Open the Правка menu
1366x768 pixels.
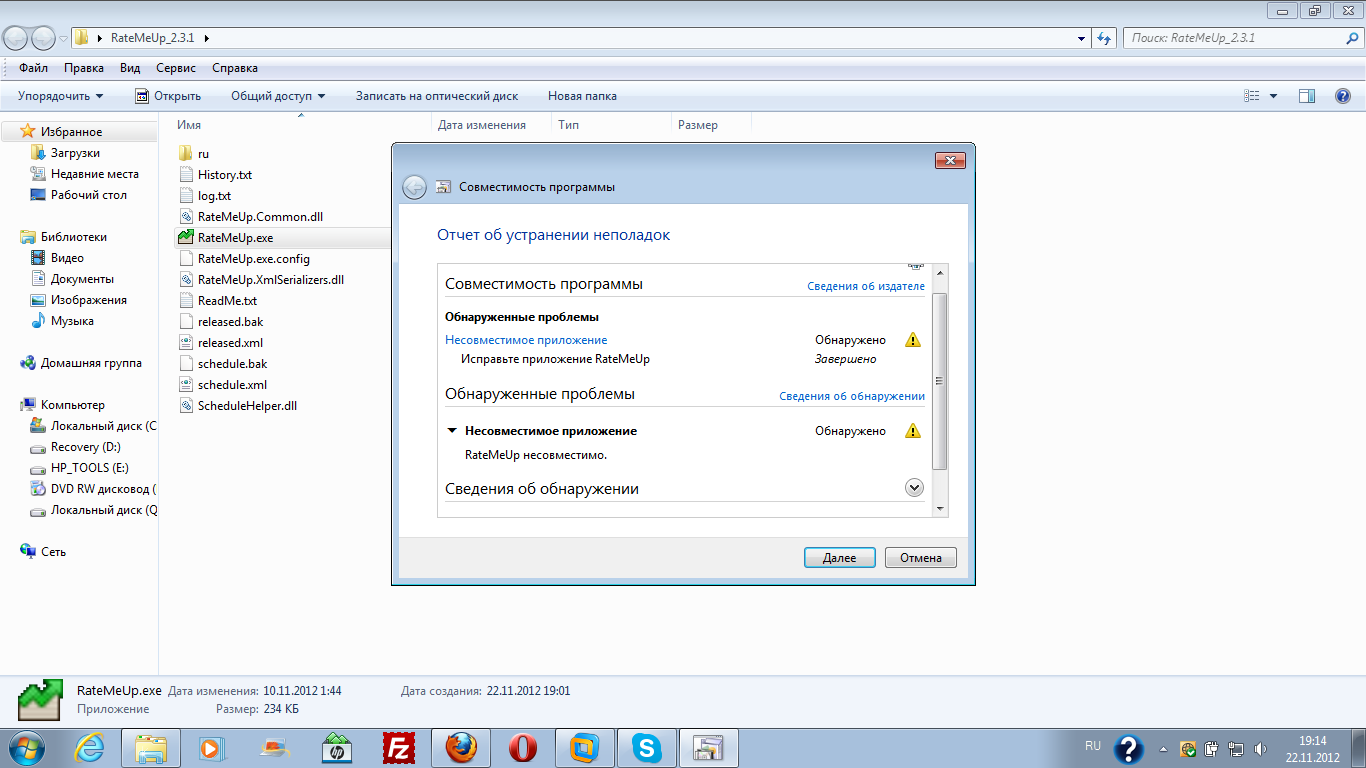pos(84,68)
